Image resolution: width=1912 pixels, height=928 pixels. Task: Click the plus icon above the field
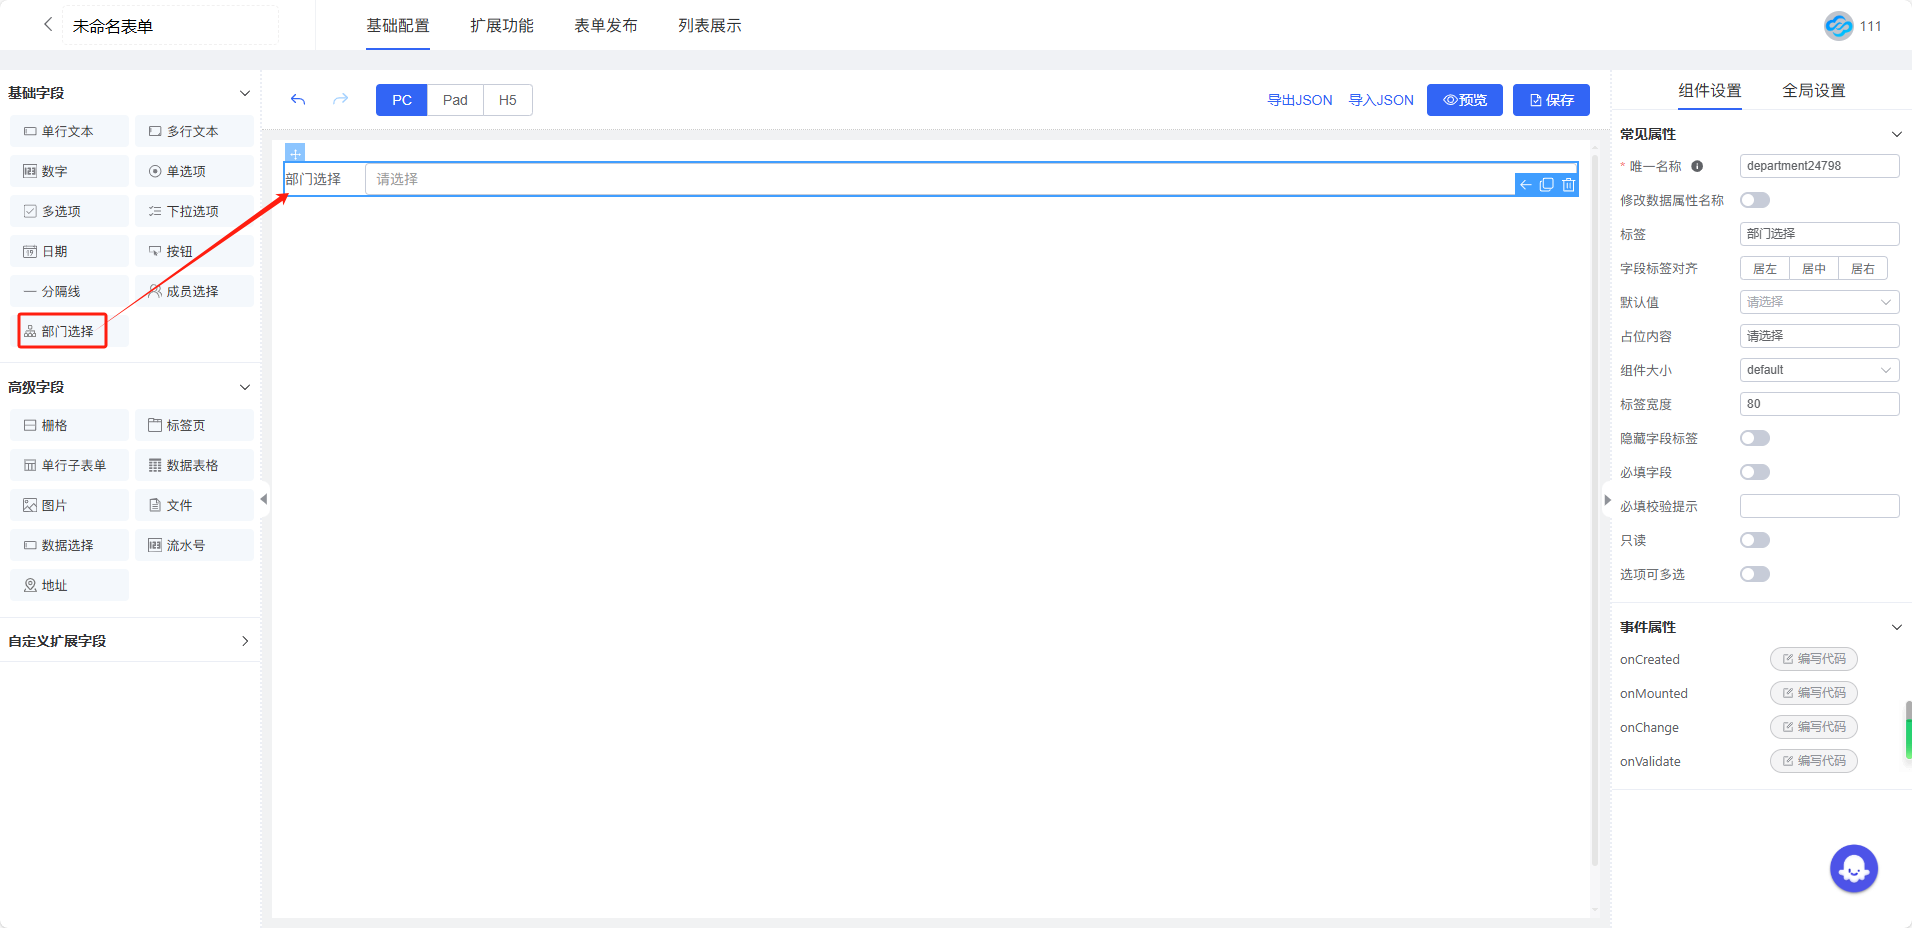coord(295,153)
